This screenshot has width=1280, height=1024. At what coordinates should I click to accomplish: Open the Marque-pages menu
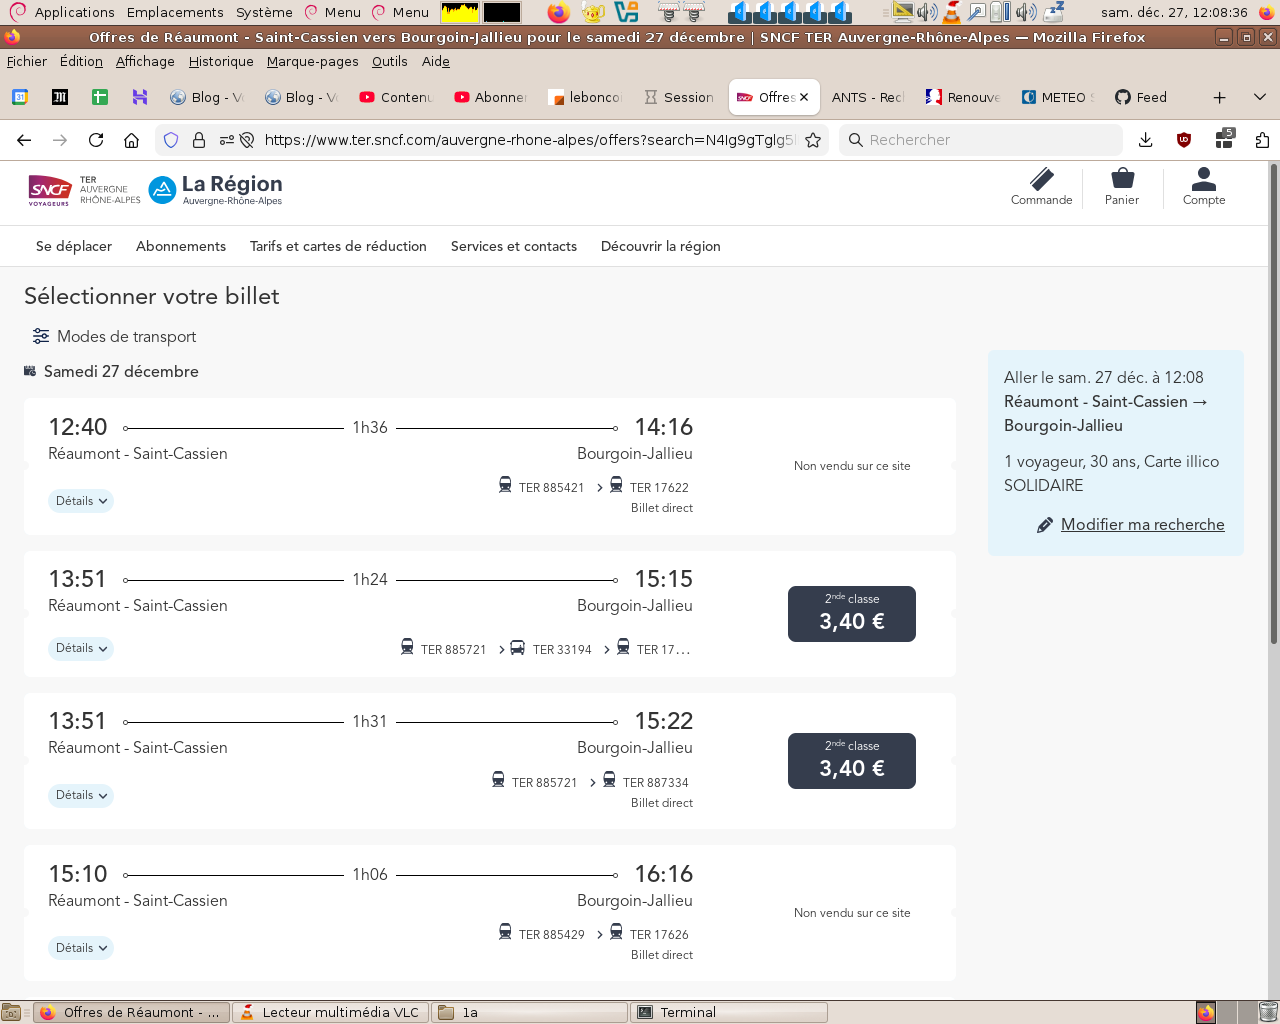(x=312, y=61)
